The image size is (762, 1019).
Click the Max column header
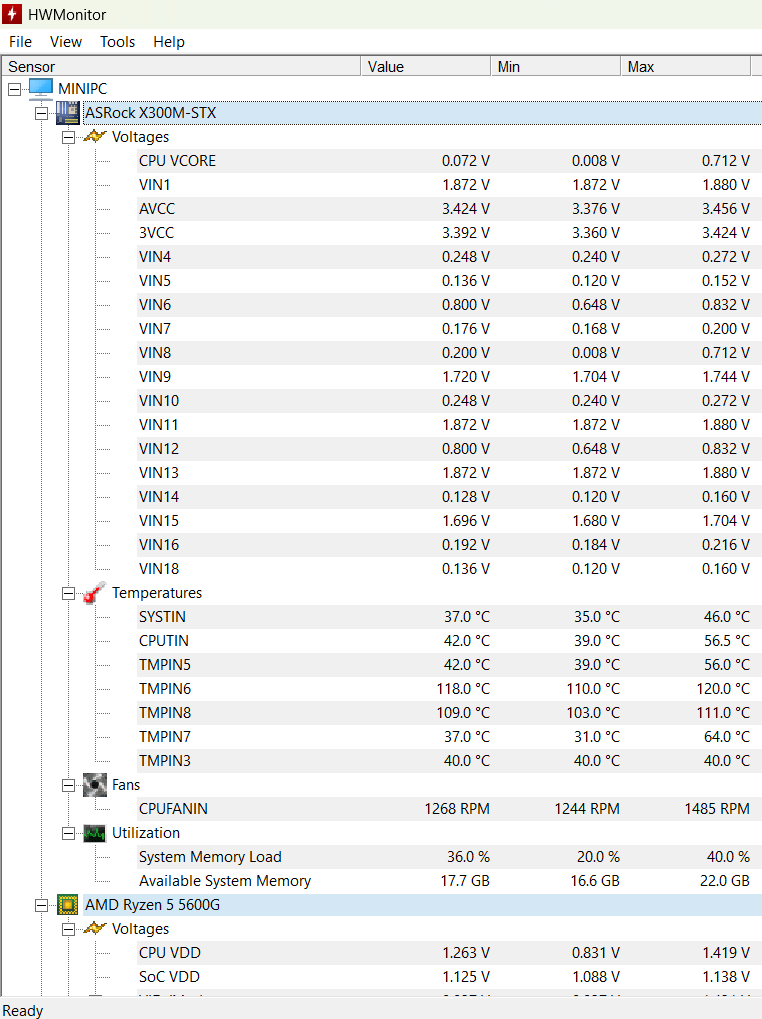click(x=686, y=66)
